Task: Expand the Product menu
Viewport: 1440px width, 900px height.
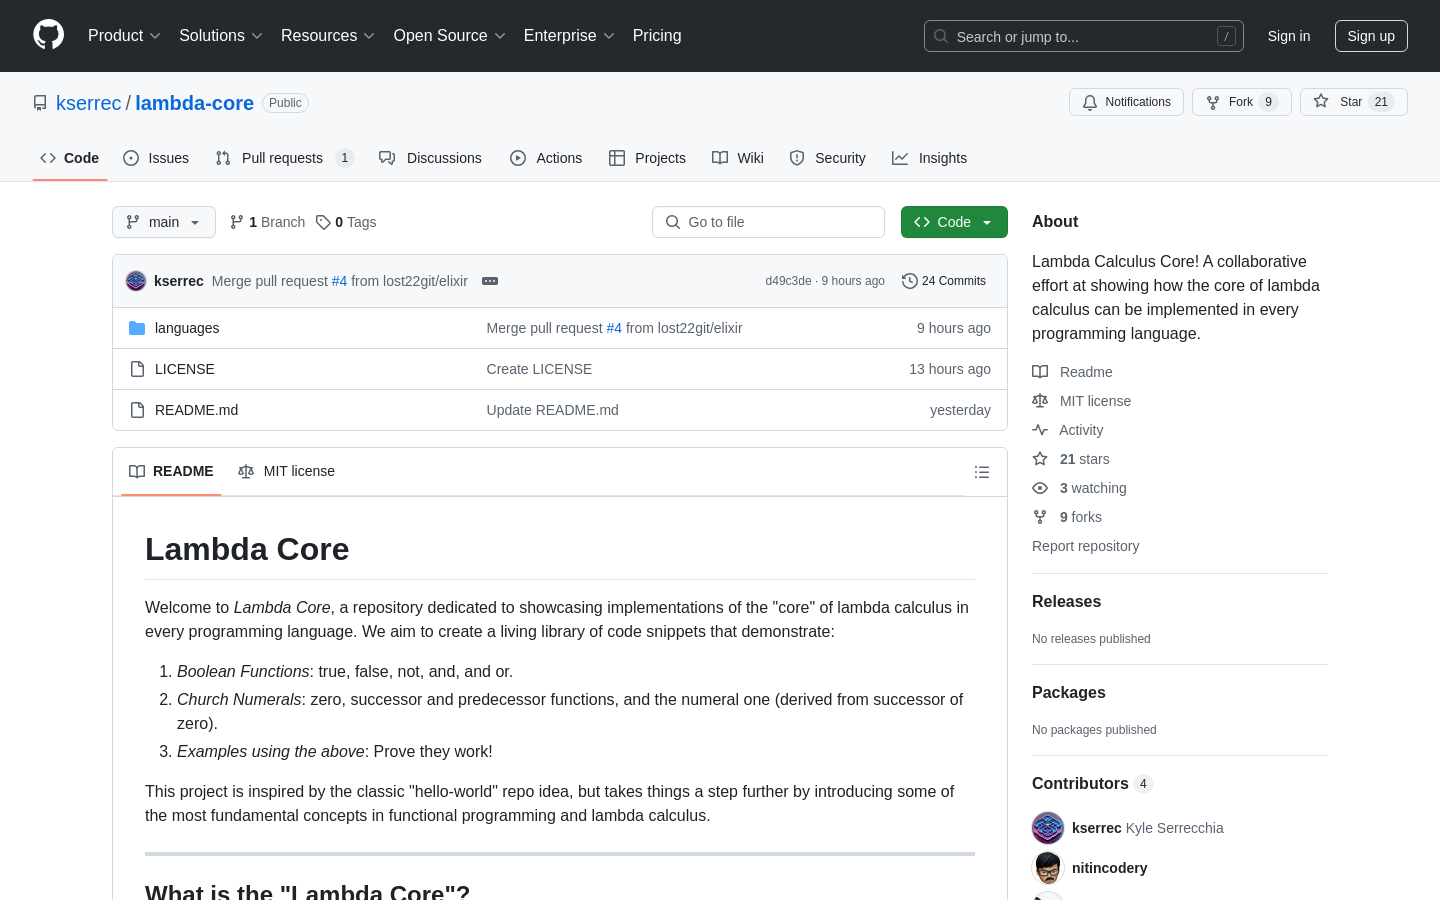Action: (124, 35)
